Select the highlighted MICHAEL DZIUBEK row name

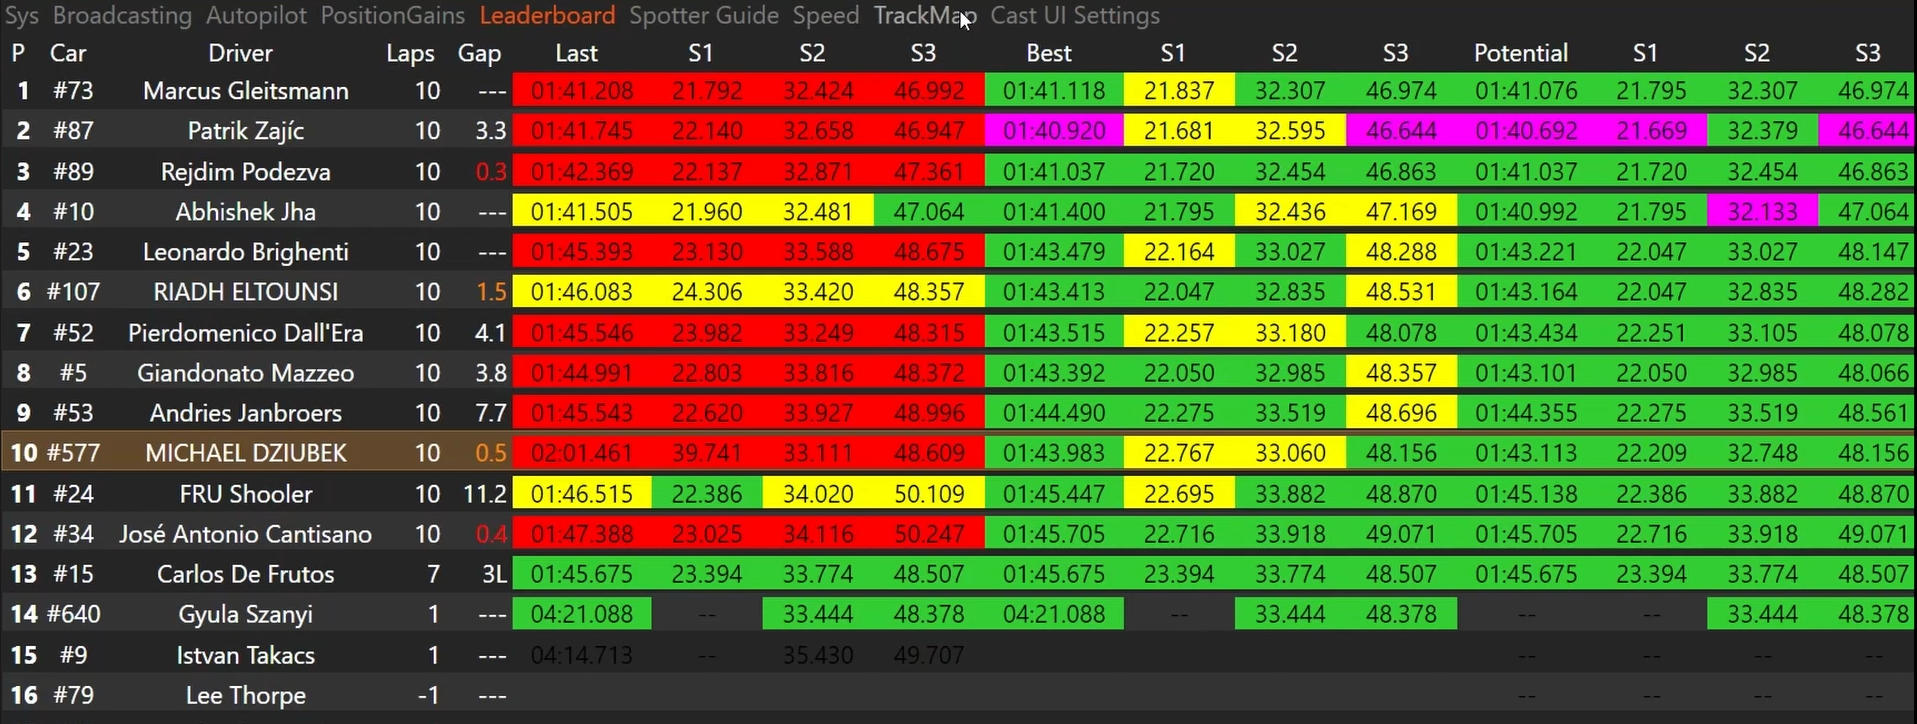(245, 453)
